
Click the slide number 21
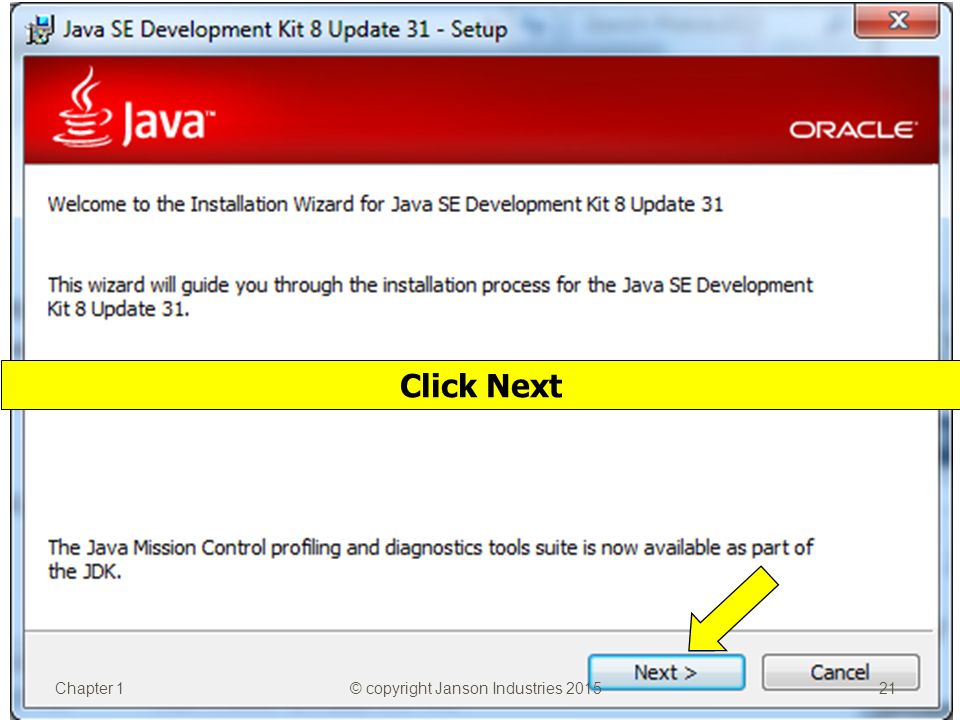[x=887, y=688]
